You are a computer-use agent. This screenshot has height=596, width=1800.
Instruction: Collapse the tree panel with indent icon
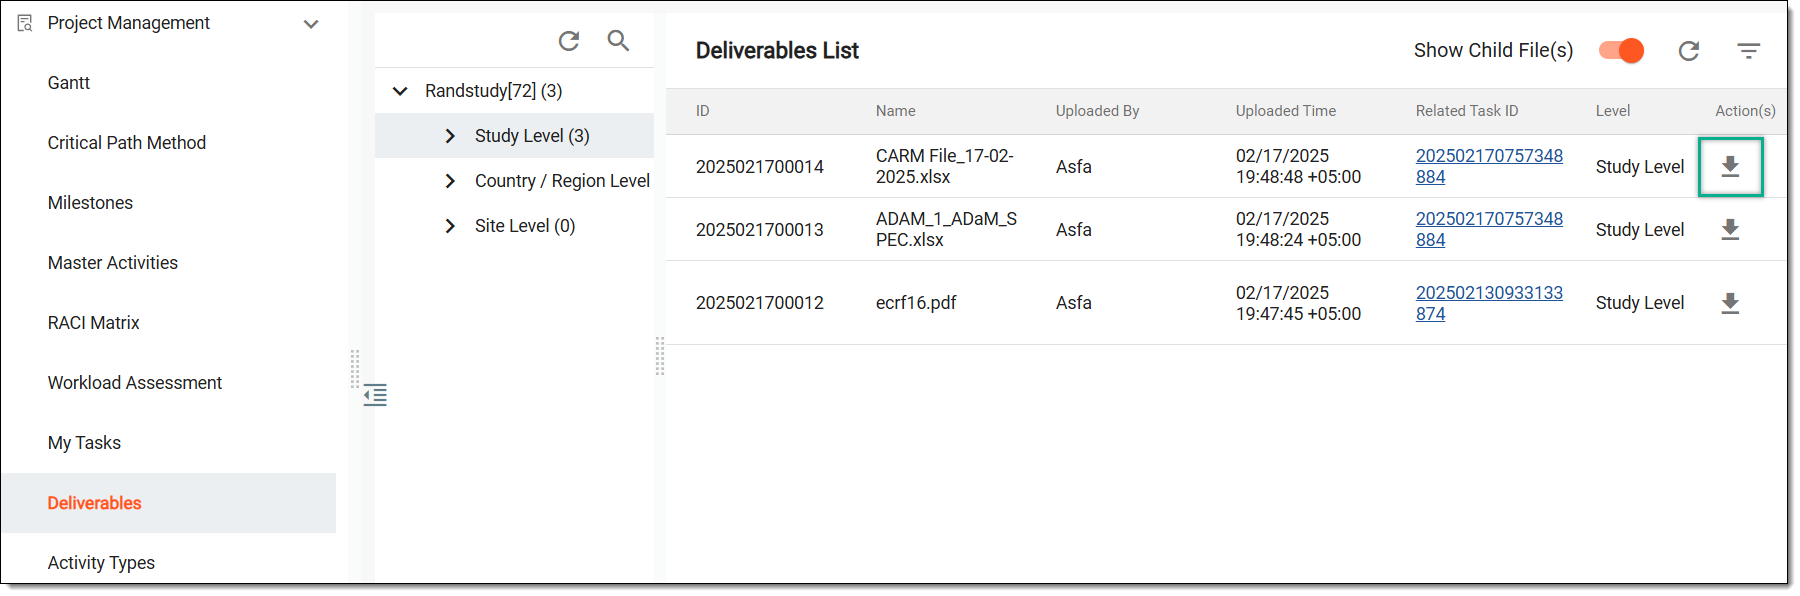[x=375, y=395]
